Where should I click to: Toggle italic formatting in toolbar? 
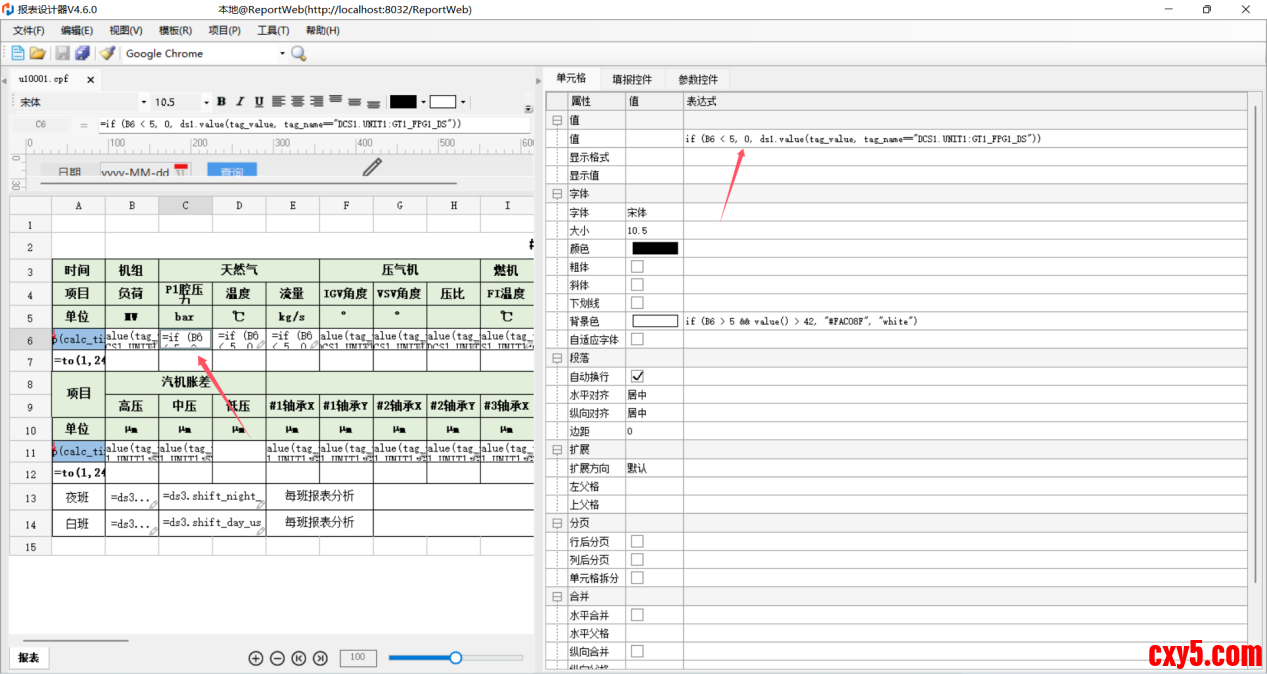pos(240,102)
